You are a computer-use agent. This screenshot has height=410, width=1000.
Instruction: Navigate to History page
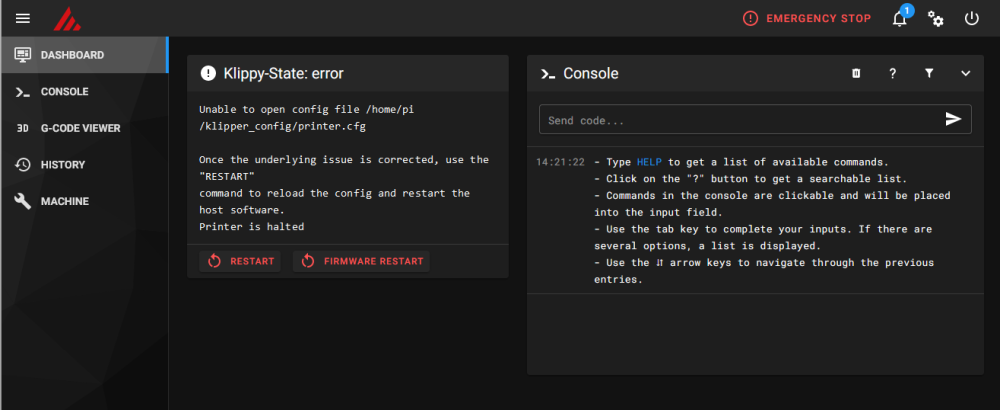pos(62,164)
